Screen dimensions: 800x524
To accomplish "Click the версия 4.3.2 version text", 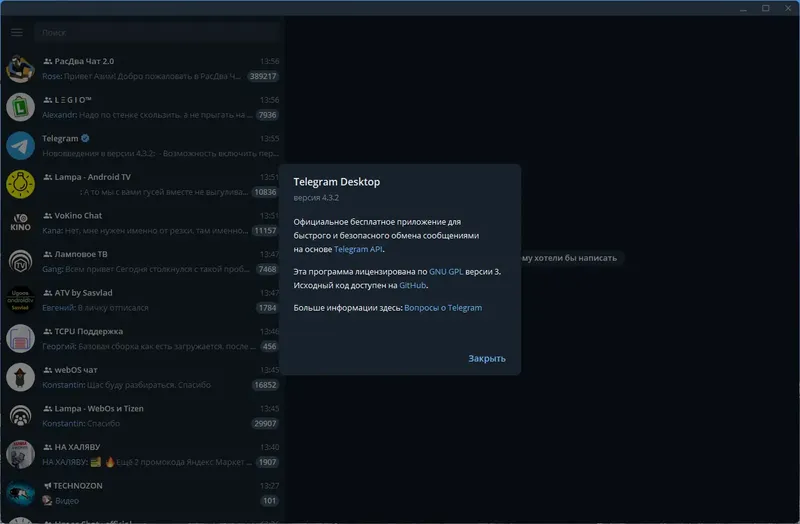I will (316, 197).
